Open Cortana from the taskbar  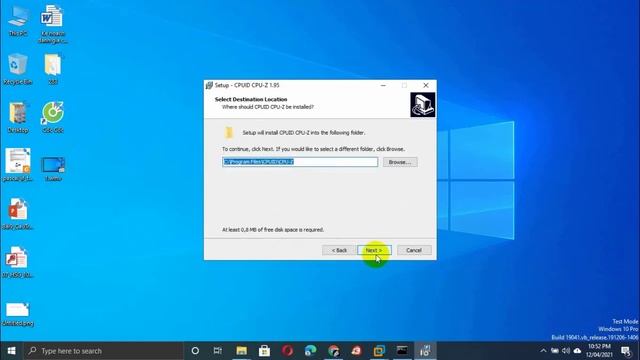(x=195, y=351)
